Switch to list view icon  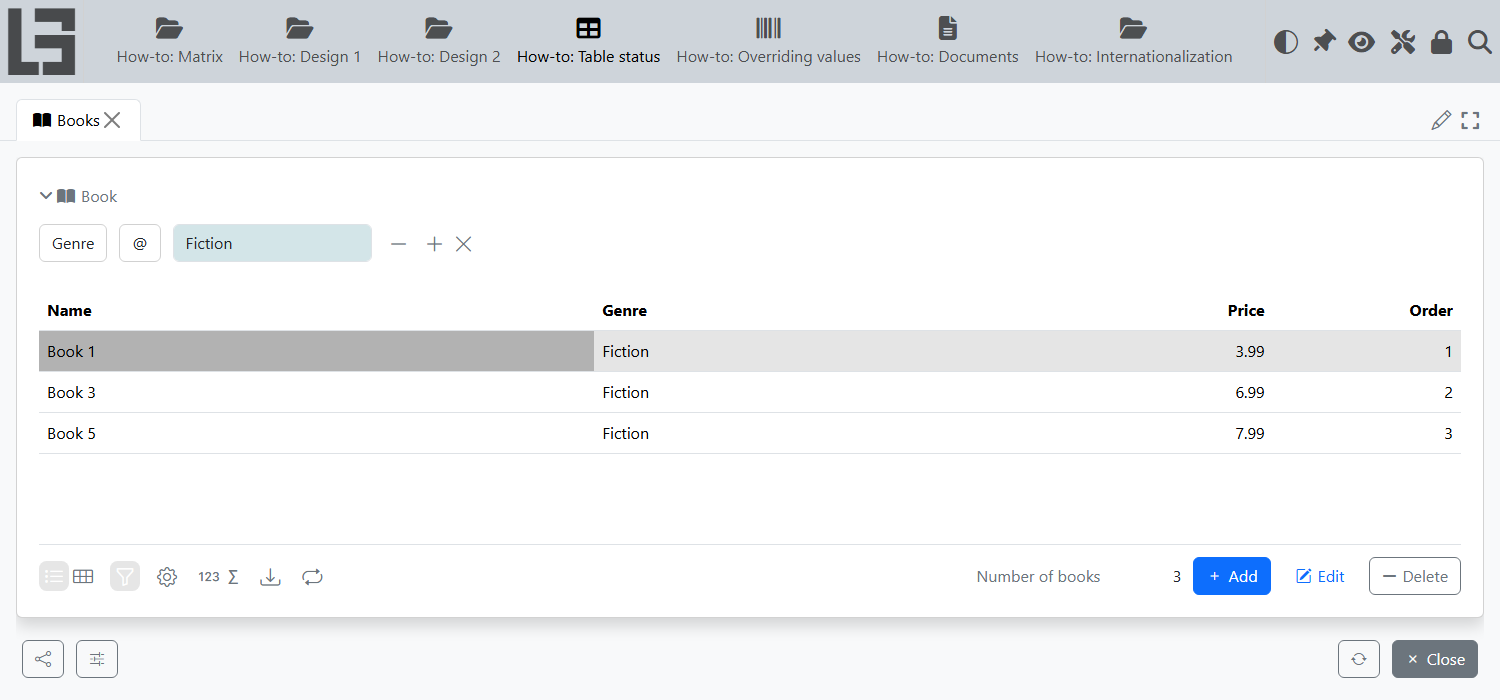point(54,576)
